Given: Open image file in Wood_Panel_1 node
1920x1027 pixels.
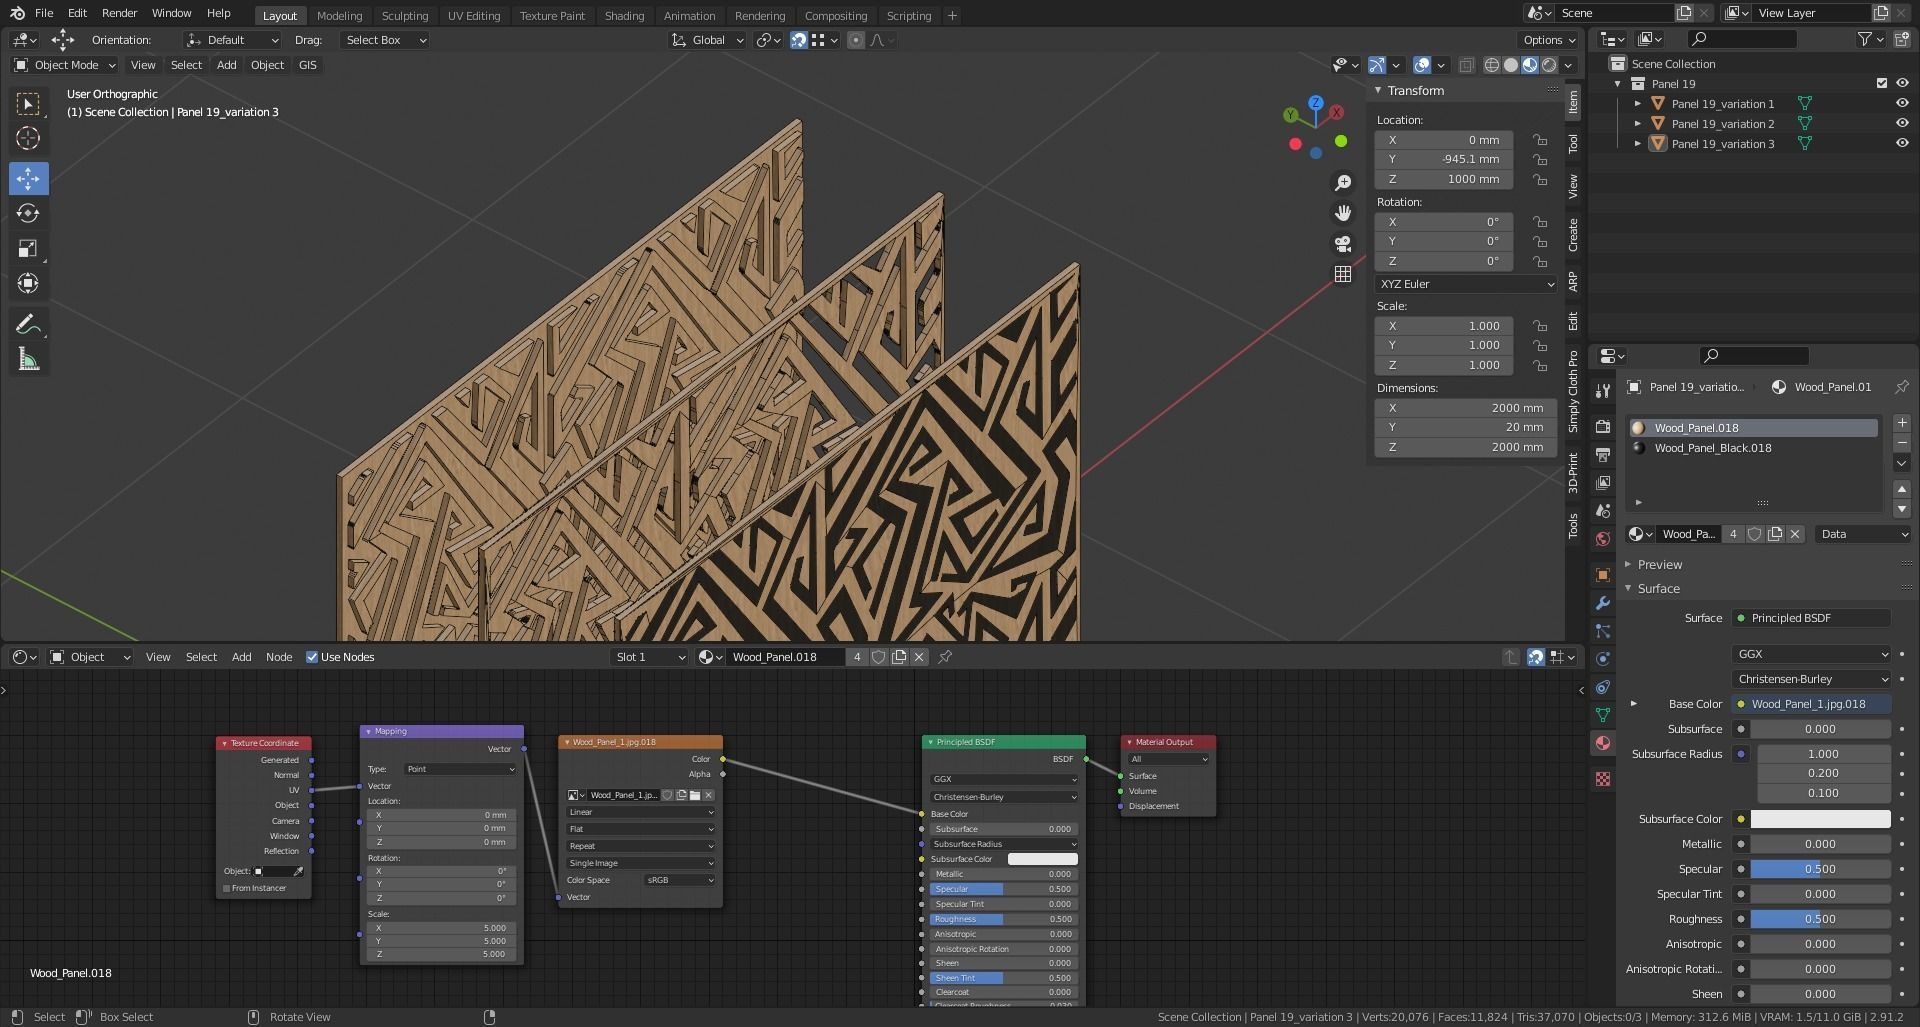Looking at the screenshot, I should point(694,795).
